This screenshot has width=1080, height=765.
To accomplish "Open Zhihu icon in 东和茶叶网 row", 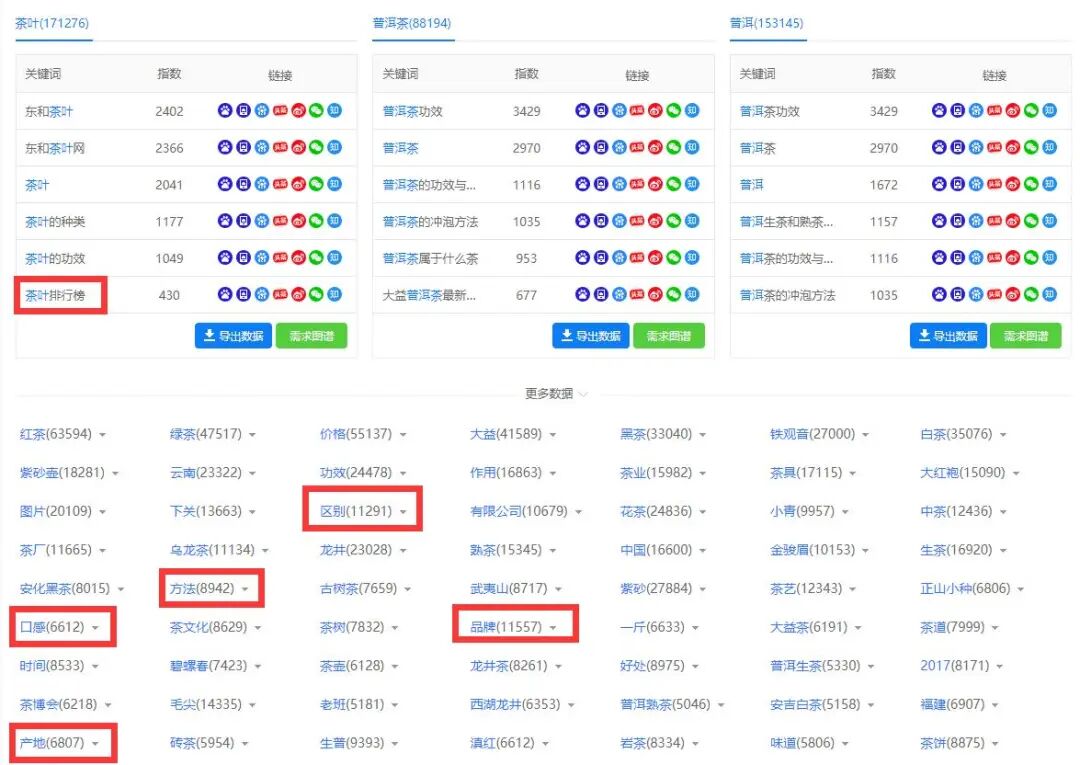I will 335,147.
